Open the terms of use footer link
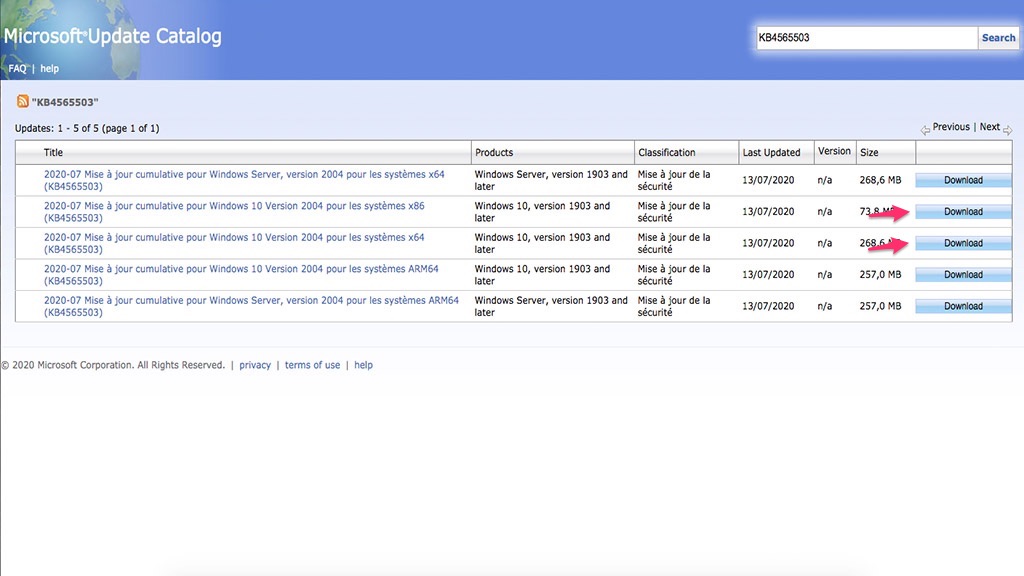 312,365
